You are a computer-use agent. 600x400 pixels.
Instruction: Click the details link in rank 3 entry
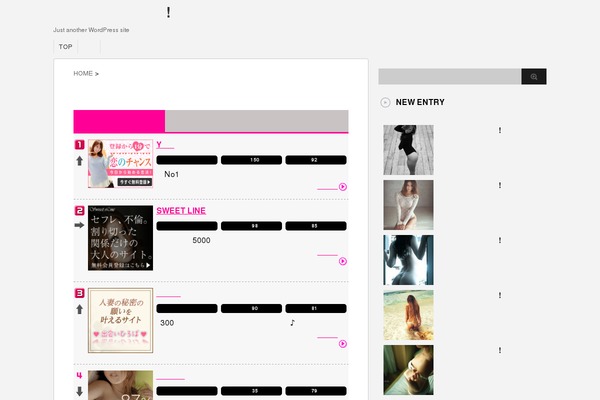pos(327,335)
